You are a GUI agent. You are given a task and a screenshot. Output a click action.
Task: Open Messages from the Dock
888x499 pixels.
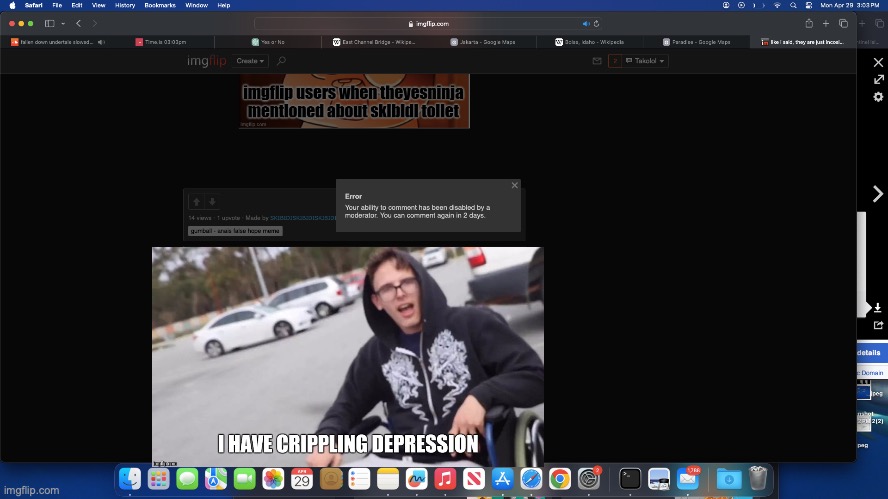pyautogui.click(x=187, y=479)
